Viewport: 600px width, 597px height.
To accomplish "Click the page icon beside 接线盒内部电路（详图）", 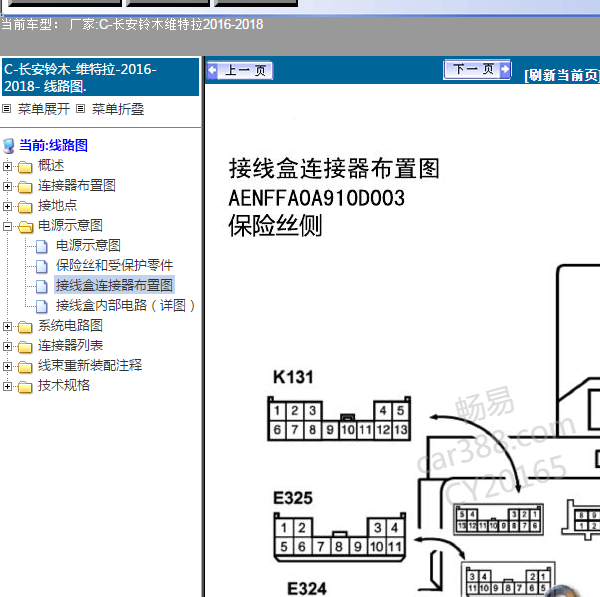I will point(42,306).
